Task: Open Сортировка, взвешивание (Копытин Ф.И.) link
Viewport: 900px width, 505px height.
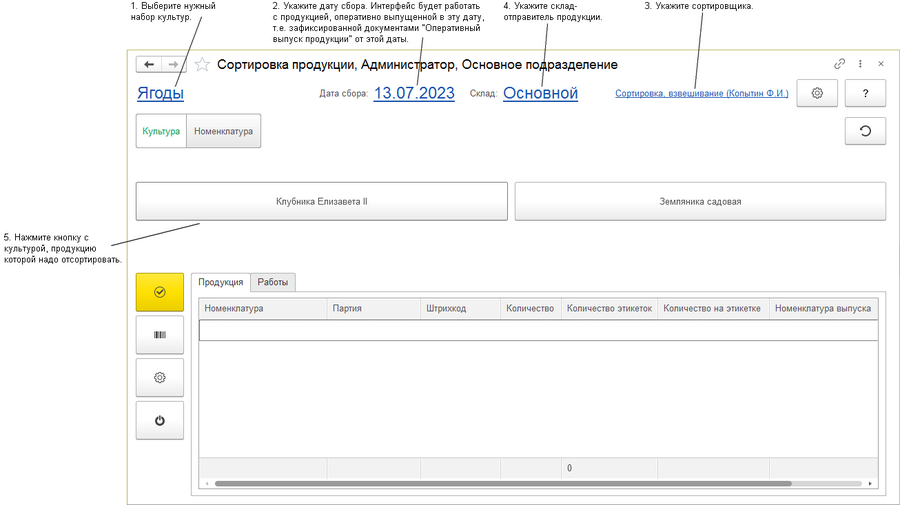Action: (x=701, y=94)
